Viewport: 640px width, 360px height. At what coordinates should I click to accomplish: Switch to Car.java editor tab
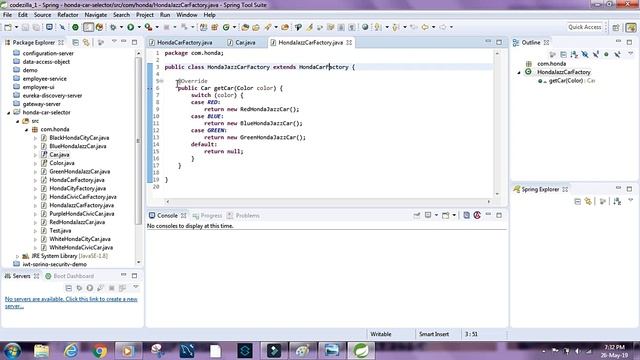click(245, 42)
